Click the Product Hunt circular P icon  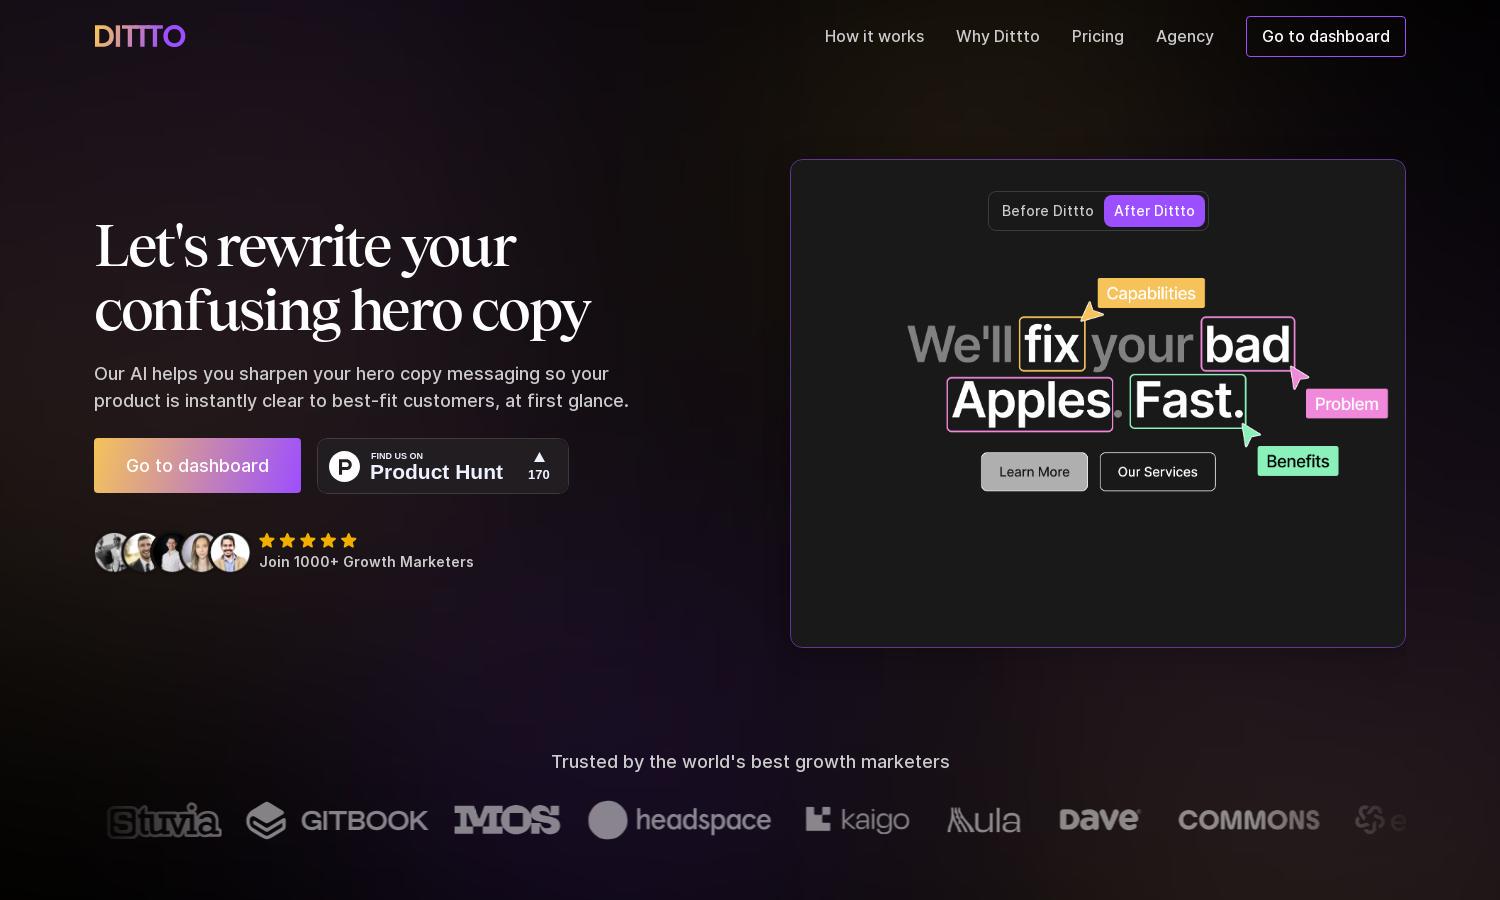tap(344, 466)
